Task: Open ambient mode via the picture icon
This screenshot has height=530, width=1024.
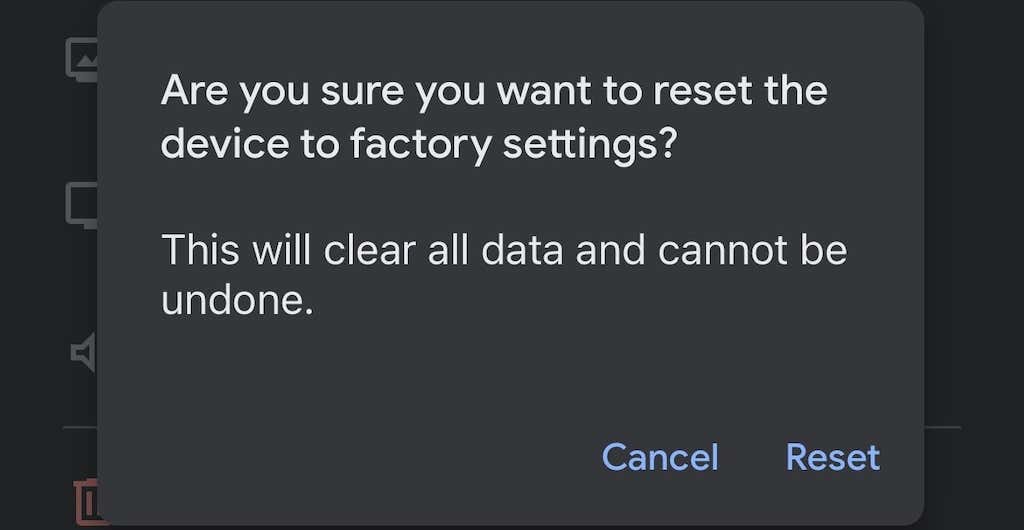Action: tap(82, 60)
